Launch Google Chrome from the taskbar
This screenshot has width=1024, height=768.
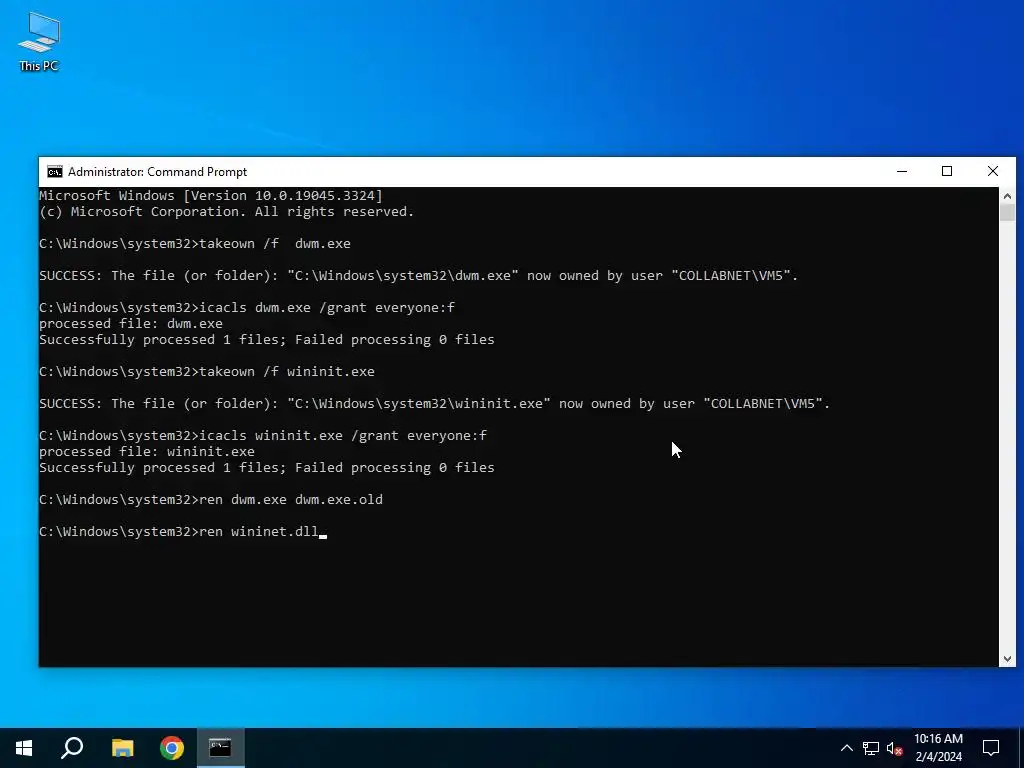[172, 748]
